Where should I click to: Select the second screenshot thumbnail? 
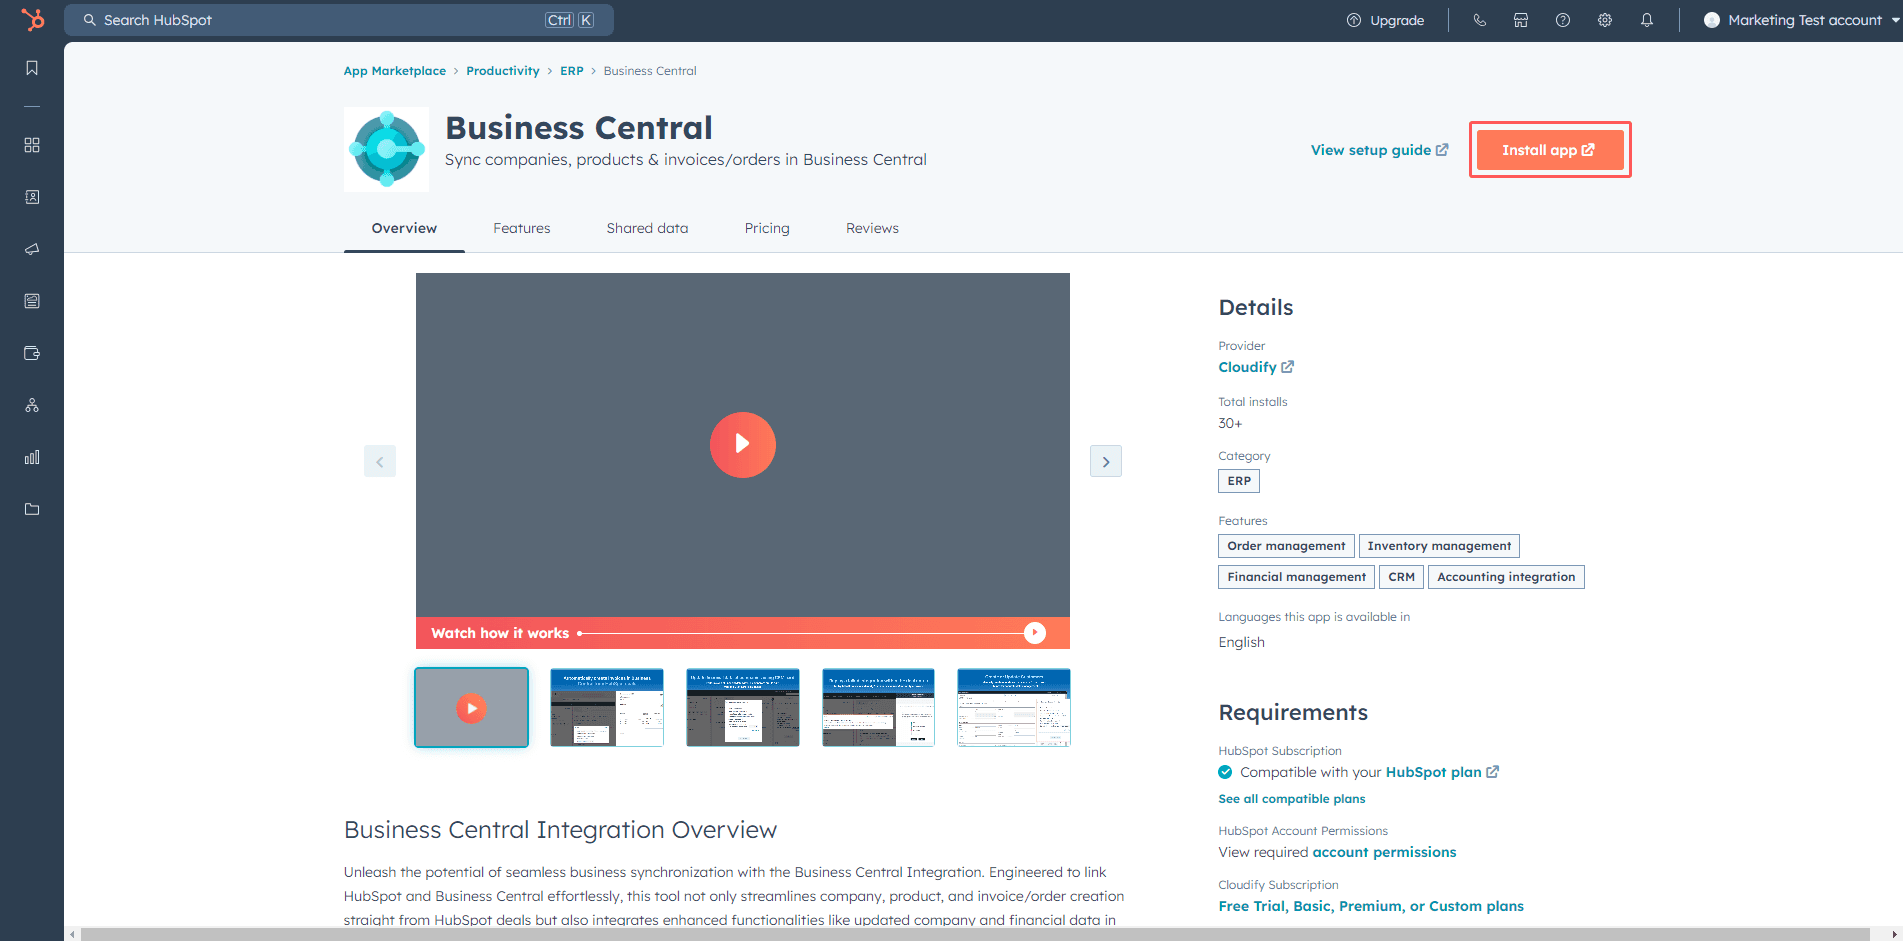[607, 708]
